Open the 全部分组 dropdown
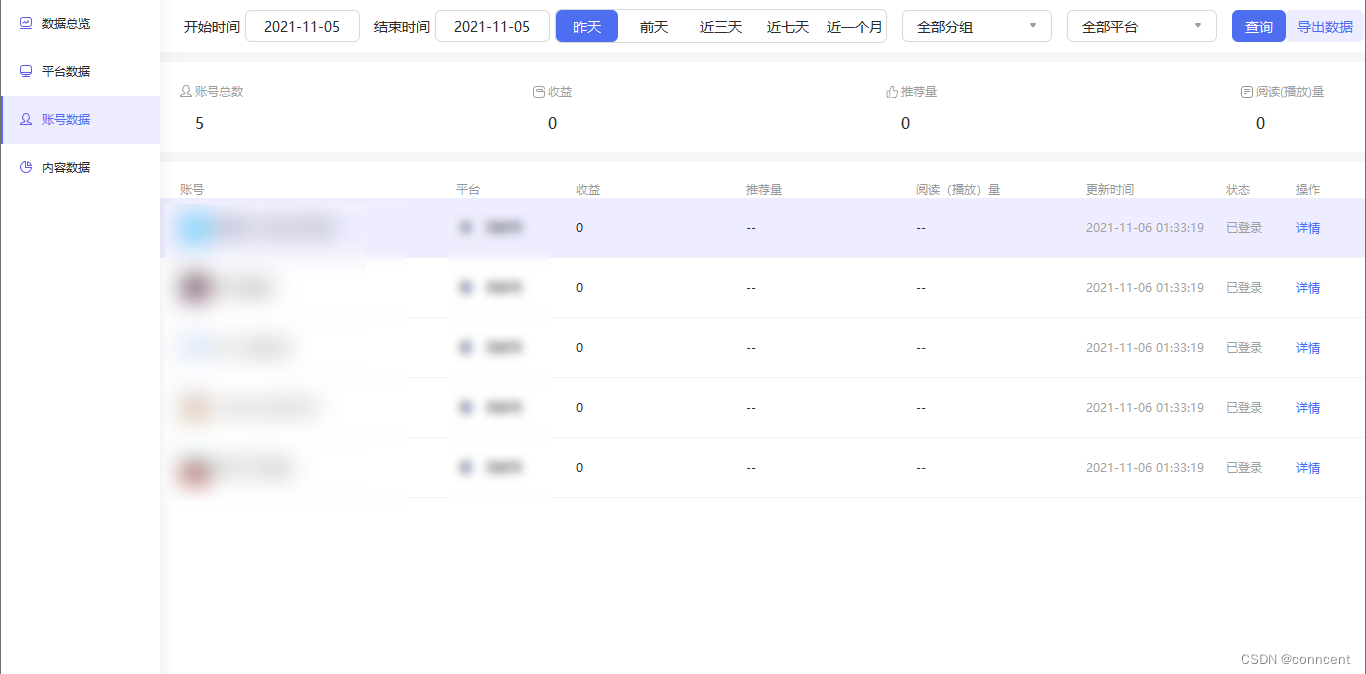This screenshot has width=1366, height=674. 977,27
